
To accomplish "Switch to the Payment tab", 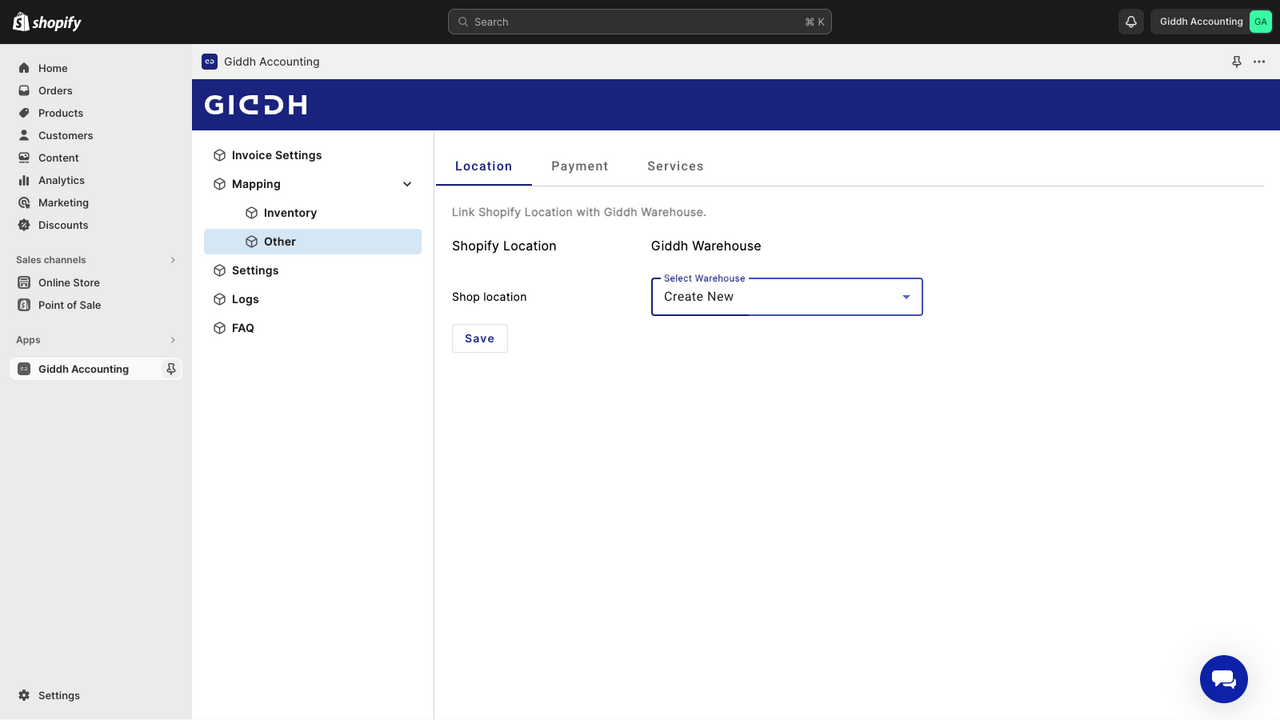I will pos(580,166).
